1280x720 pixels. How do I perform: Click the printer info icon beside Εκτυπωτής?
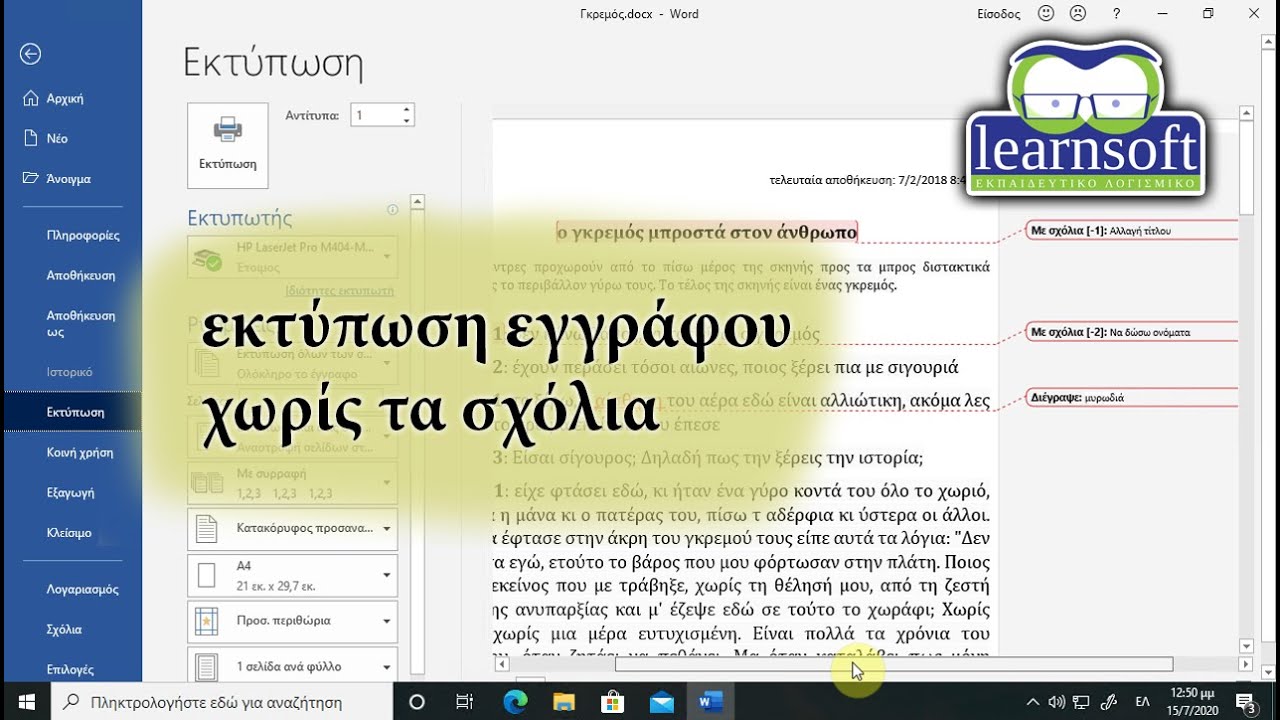tap(392, 210)
